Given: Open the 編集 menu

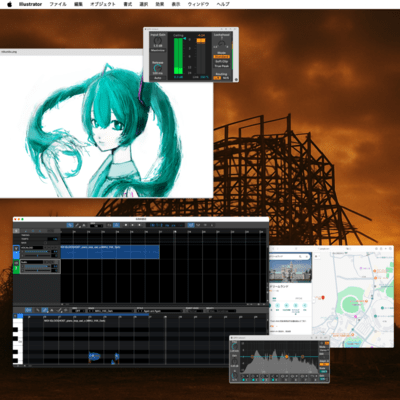Looking at the screenshot, I should pos(78,4).
